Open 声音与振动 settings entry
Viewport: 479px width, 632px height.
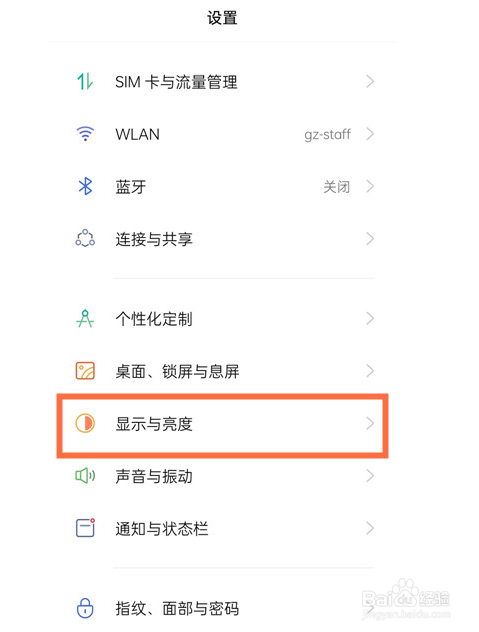tap(223, 476)
